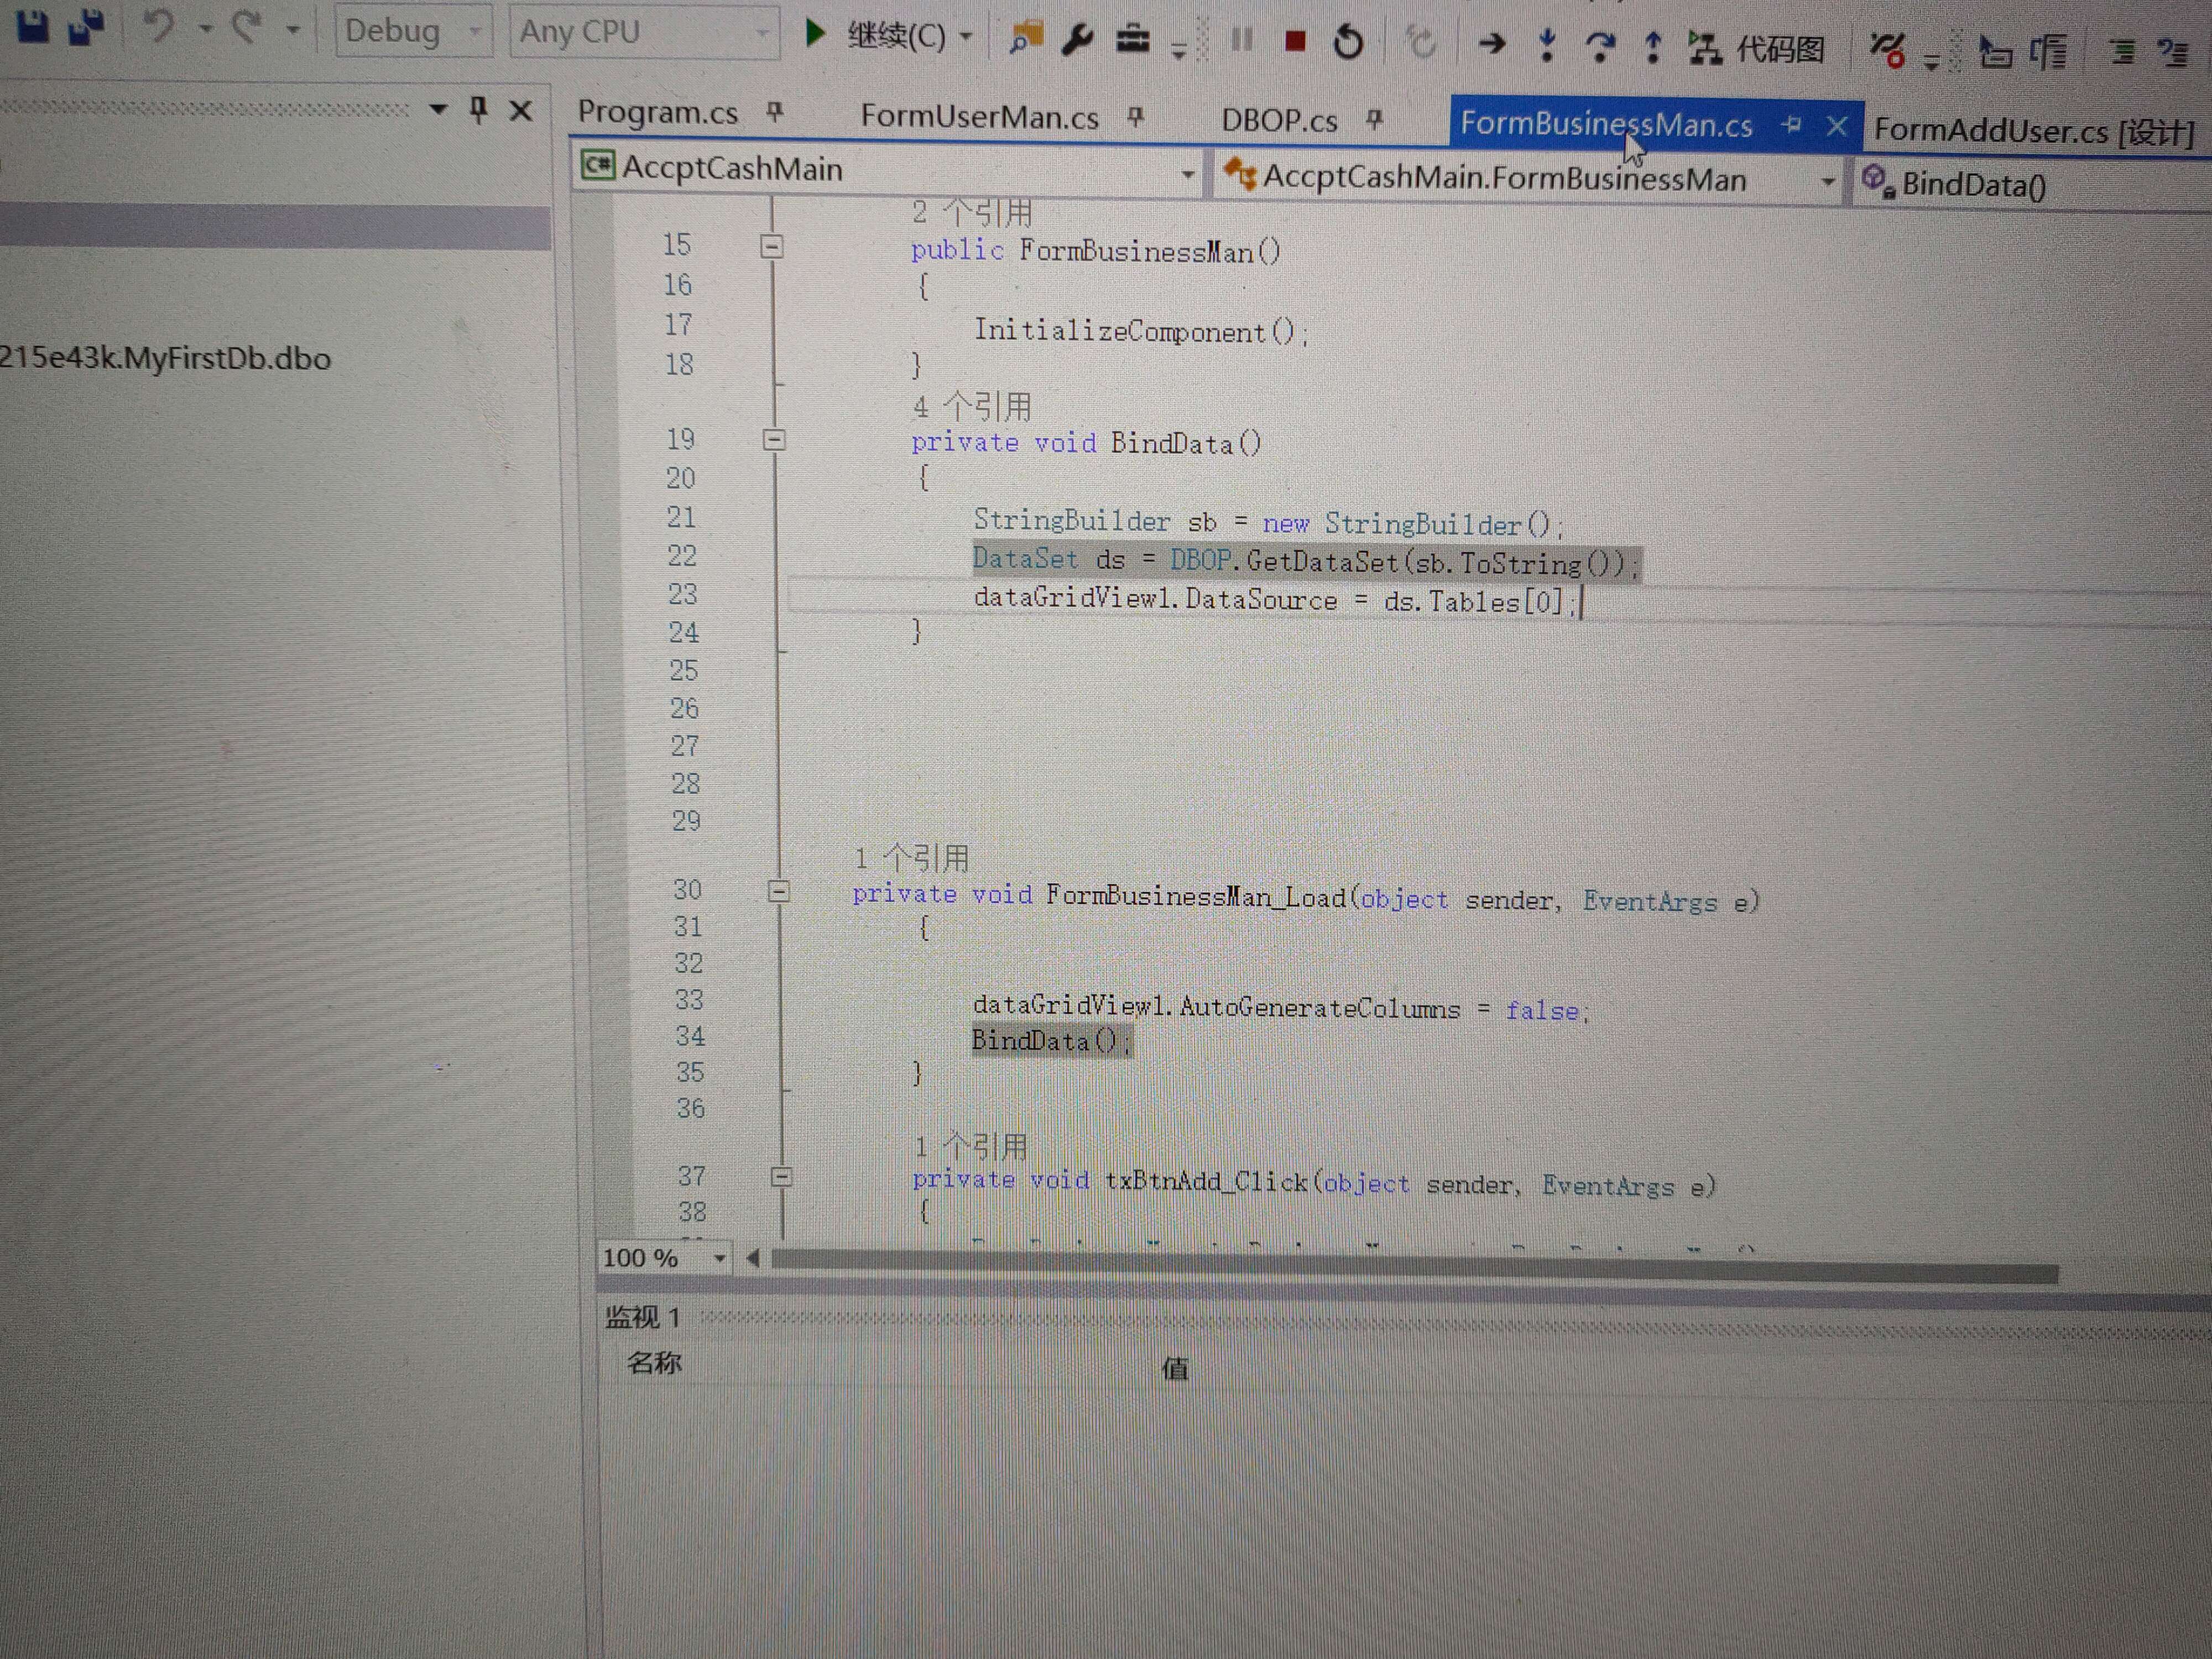The height and width of the screenshot is (1659, 2212).
Task: Click the AutoGenerateColumns = false line
Action: tap(1280, 1008)
